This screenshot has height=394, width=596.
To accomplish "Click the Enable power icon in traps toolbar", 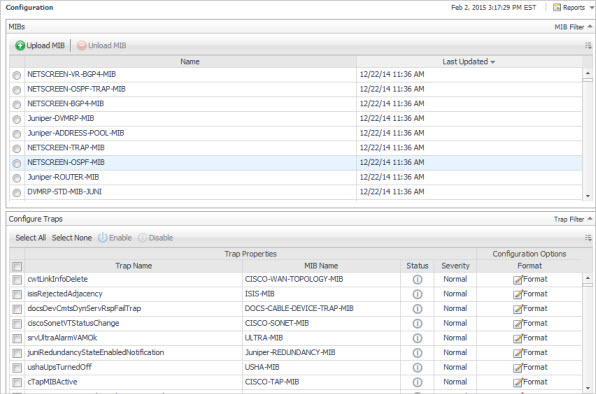I will [103, 238].
